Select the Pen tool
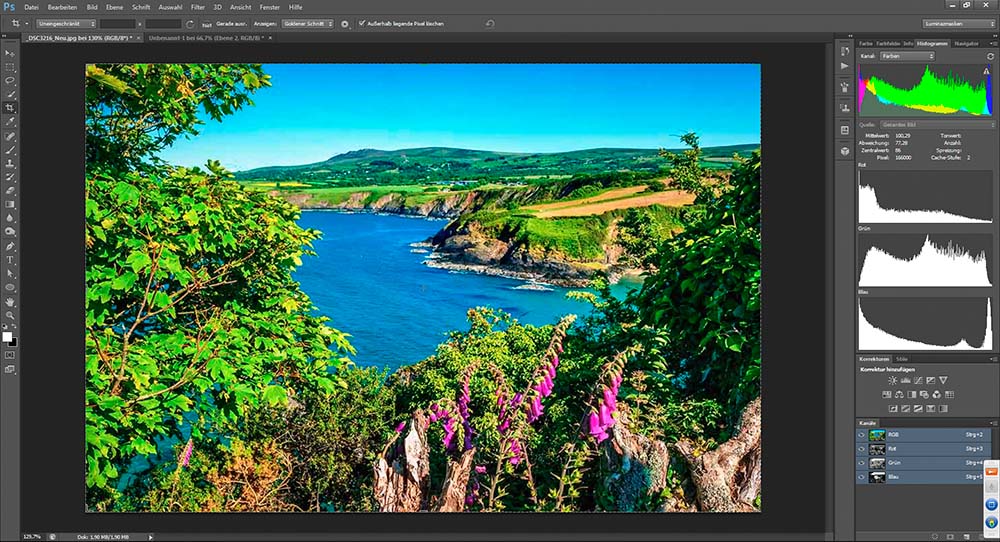 (x=10, y=246)
